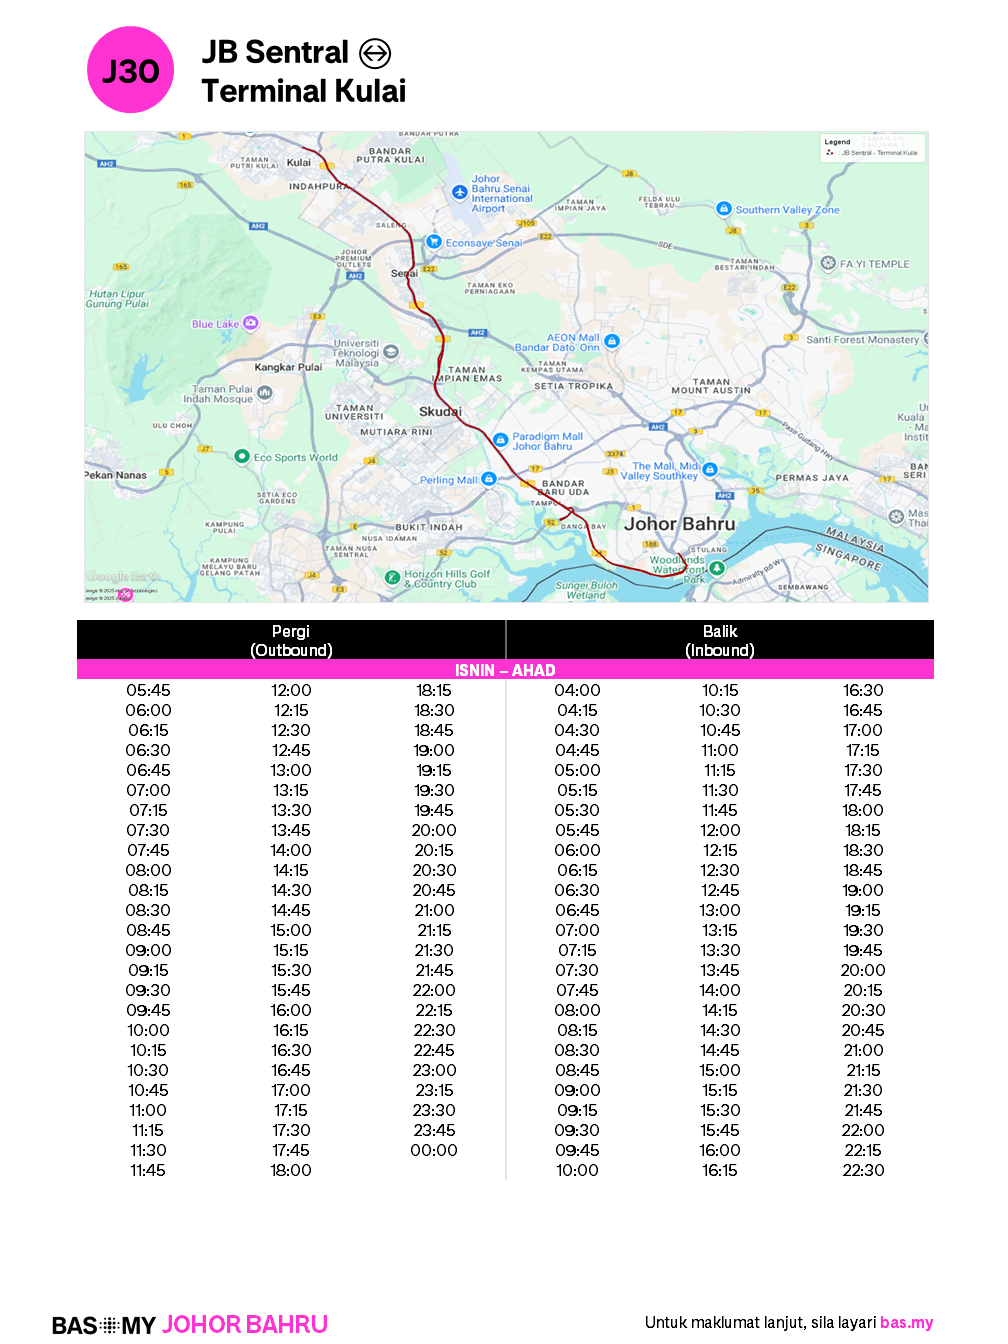Click The Mall, Mid Valley Southkey marker
This screenshot has height=1344, width=1008.
[x=710, y=469]
